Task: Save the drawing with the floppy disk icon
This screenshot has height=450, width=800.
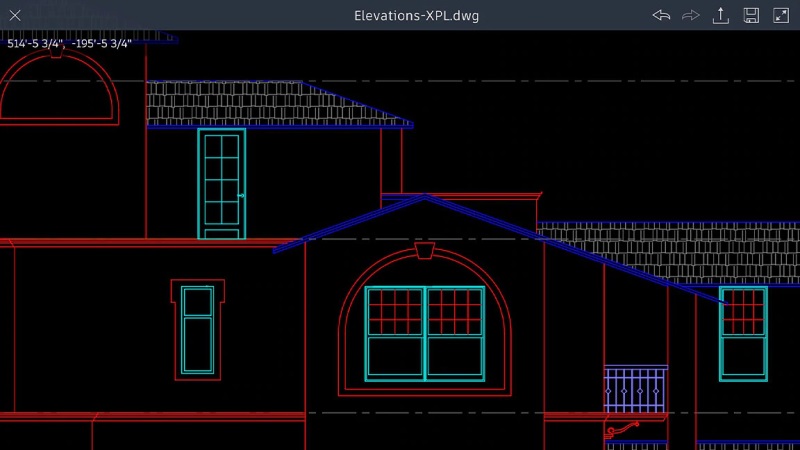Action: [751, 15]
